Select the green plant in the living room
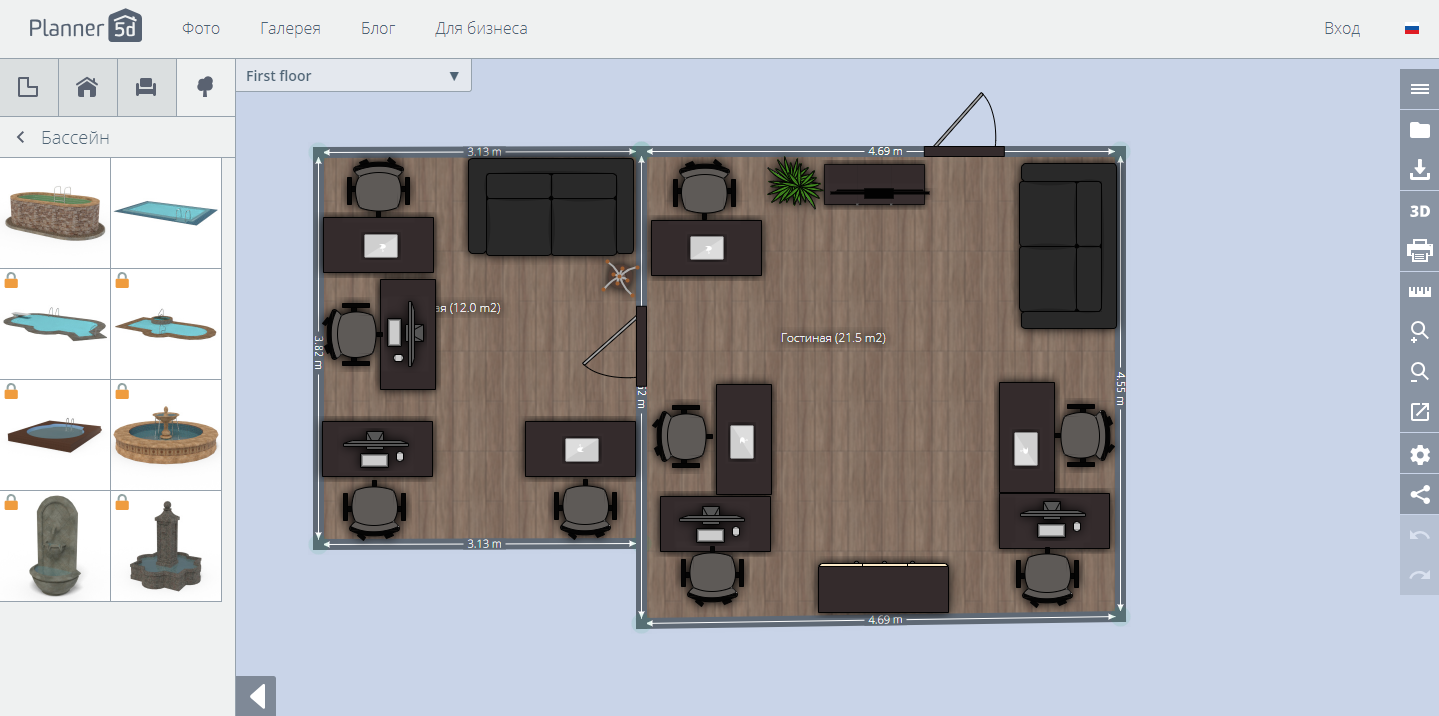The width and height of the screenshot is (1439, 716). (x=793, y=182)
